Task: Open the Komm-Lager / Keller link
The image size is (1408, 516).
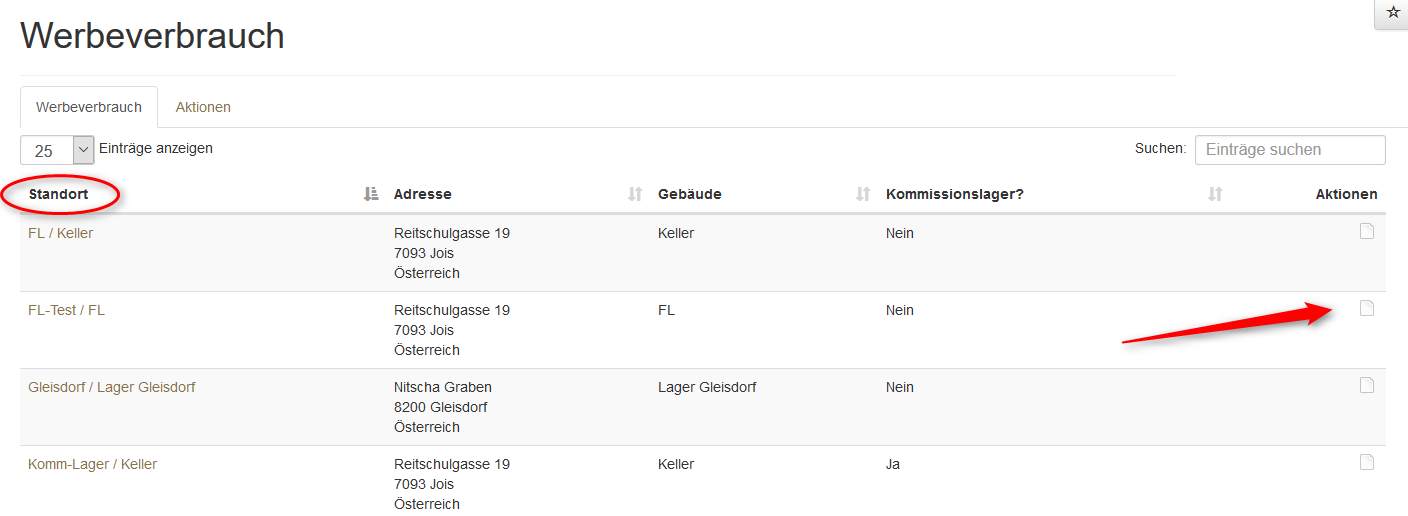Action: [92, 464]
